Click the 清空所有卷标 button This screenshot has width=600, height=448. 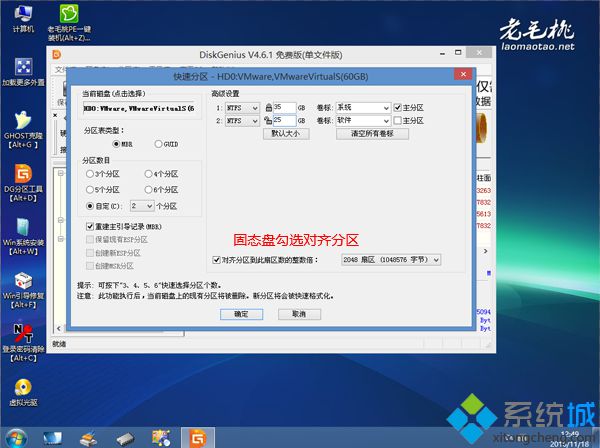tap(372, 134)
